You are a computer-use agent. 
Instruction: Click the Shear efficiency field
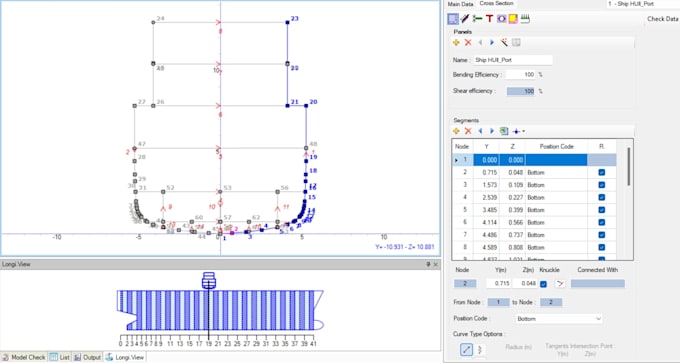pyautogui.click(x=521, y=91)
